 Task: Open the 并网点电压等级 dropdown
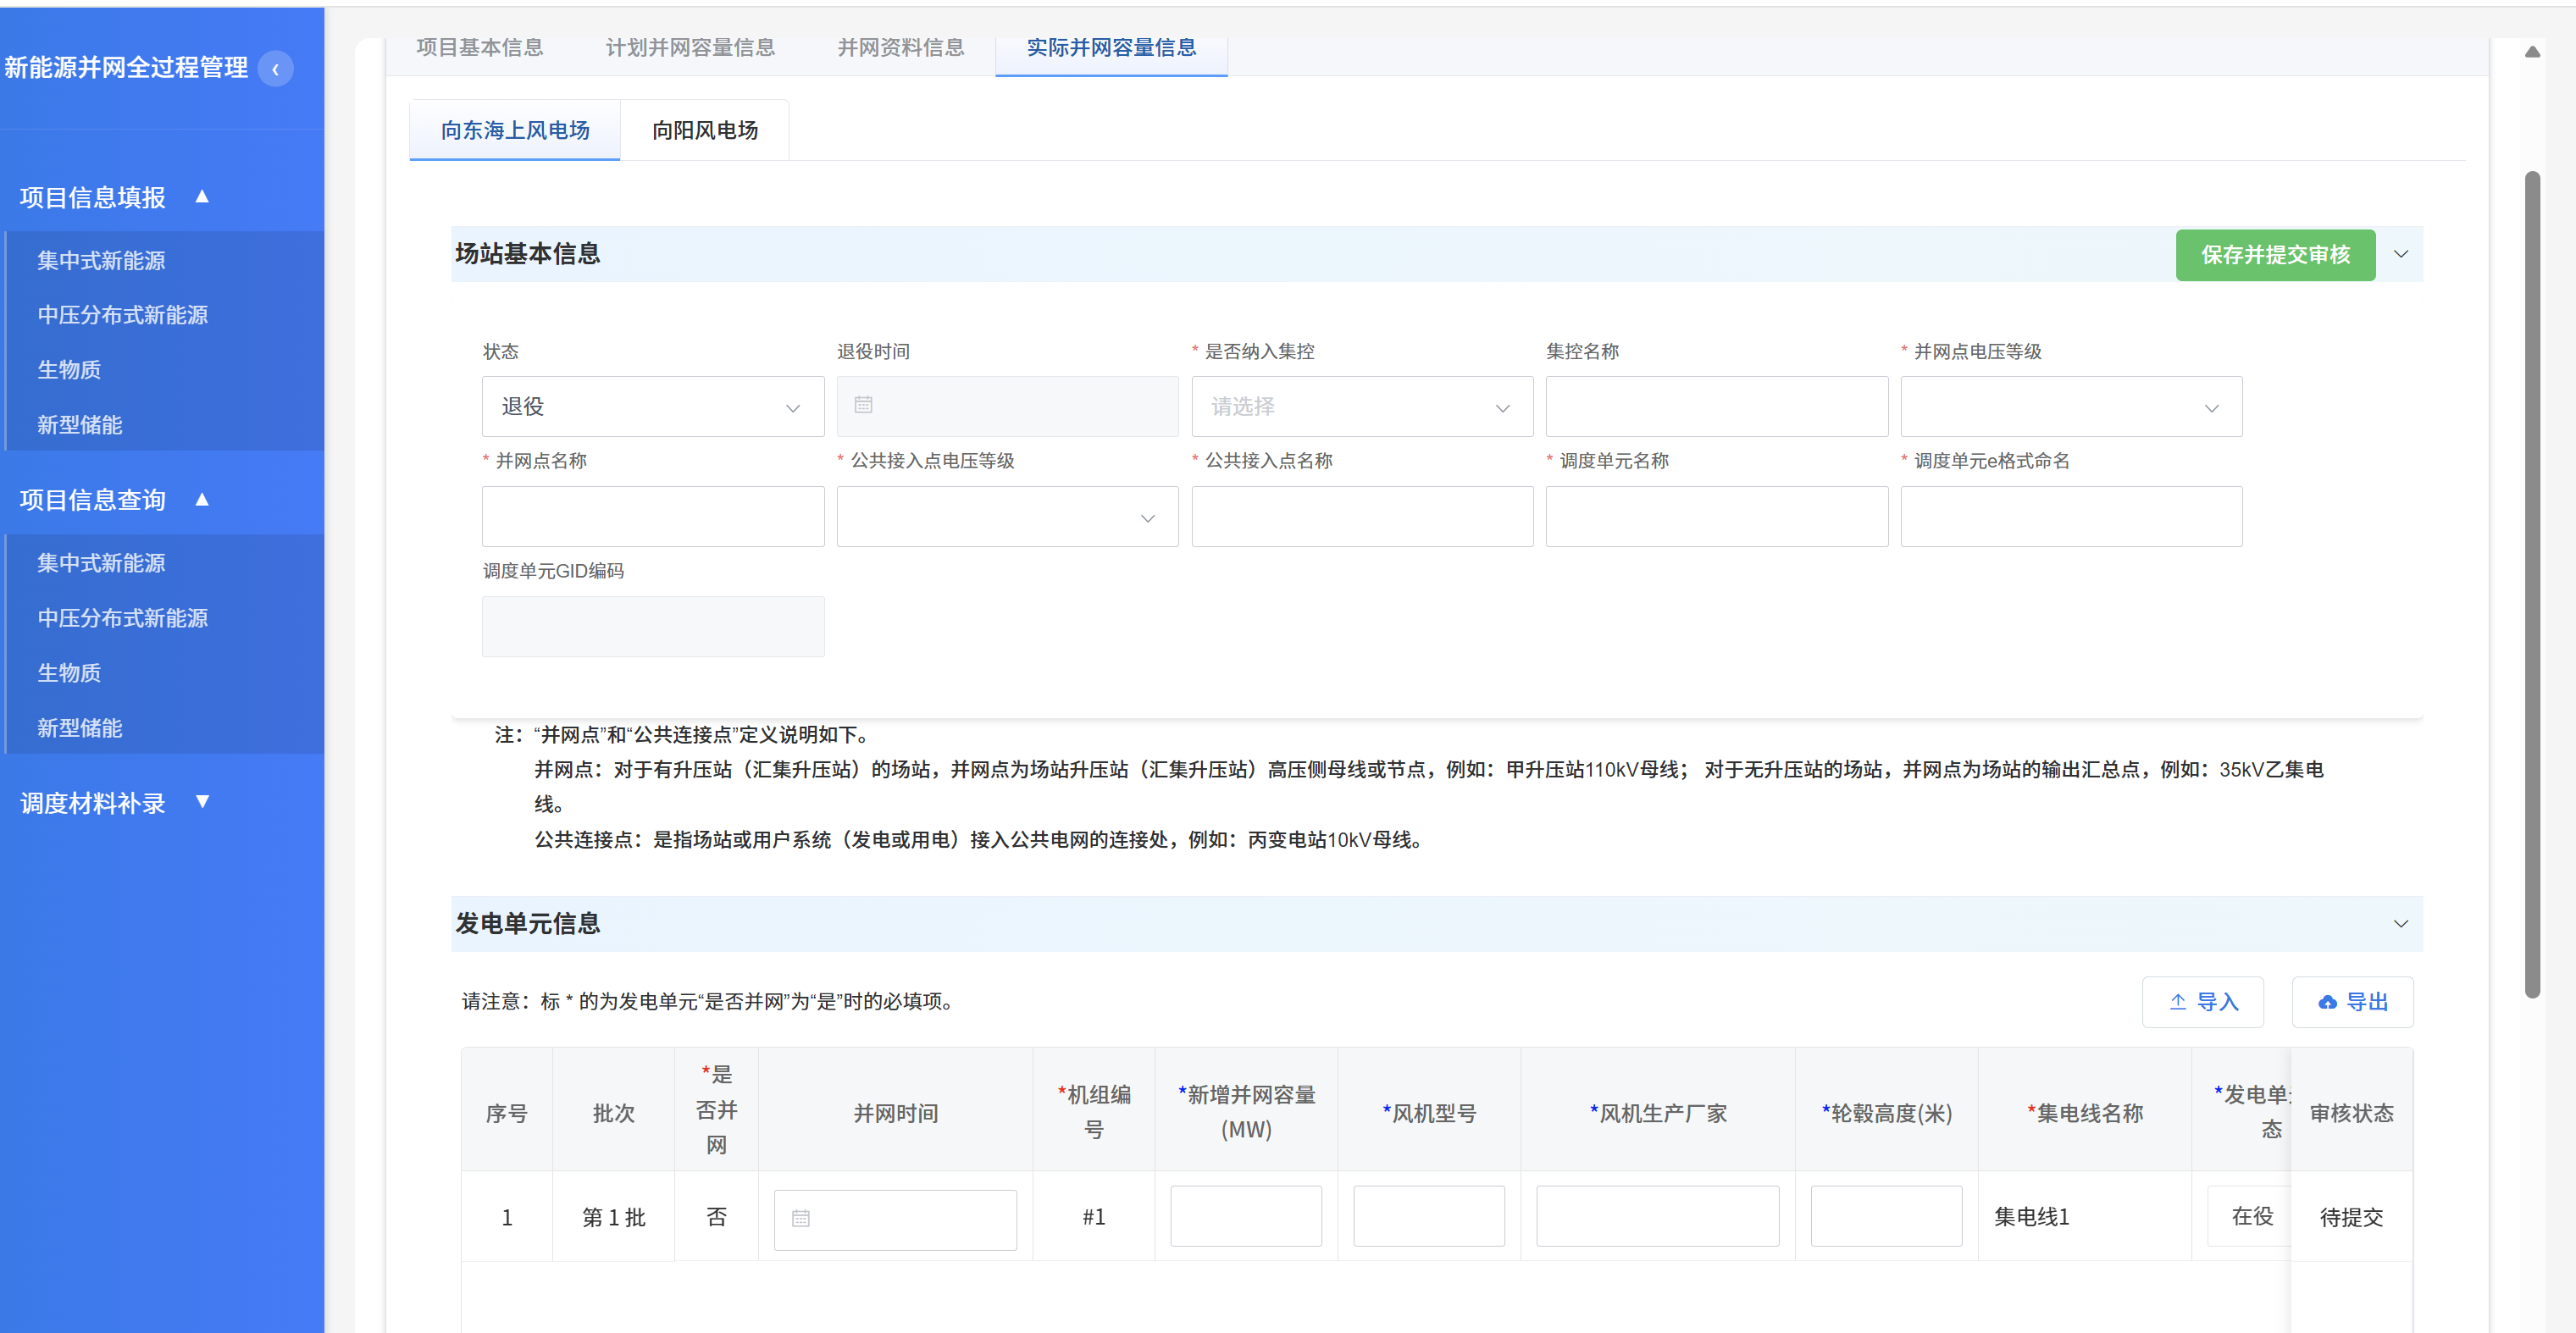[x=2071, y=406]
